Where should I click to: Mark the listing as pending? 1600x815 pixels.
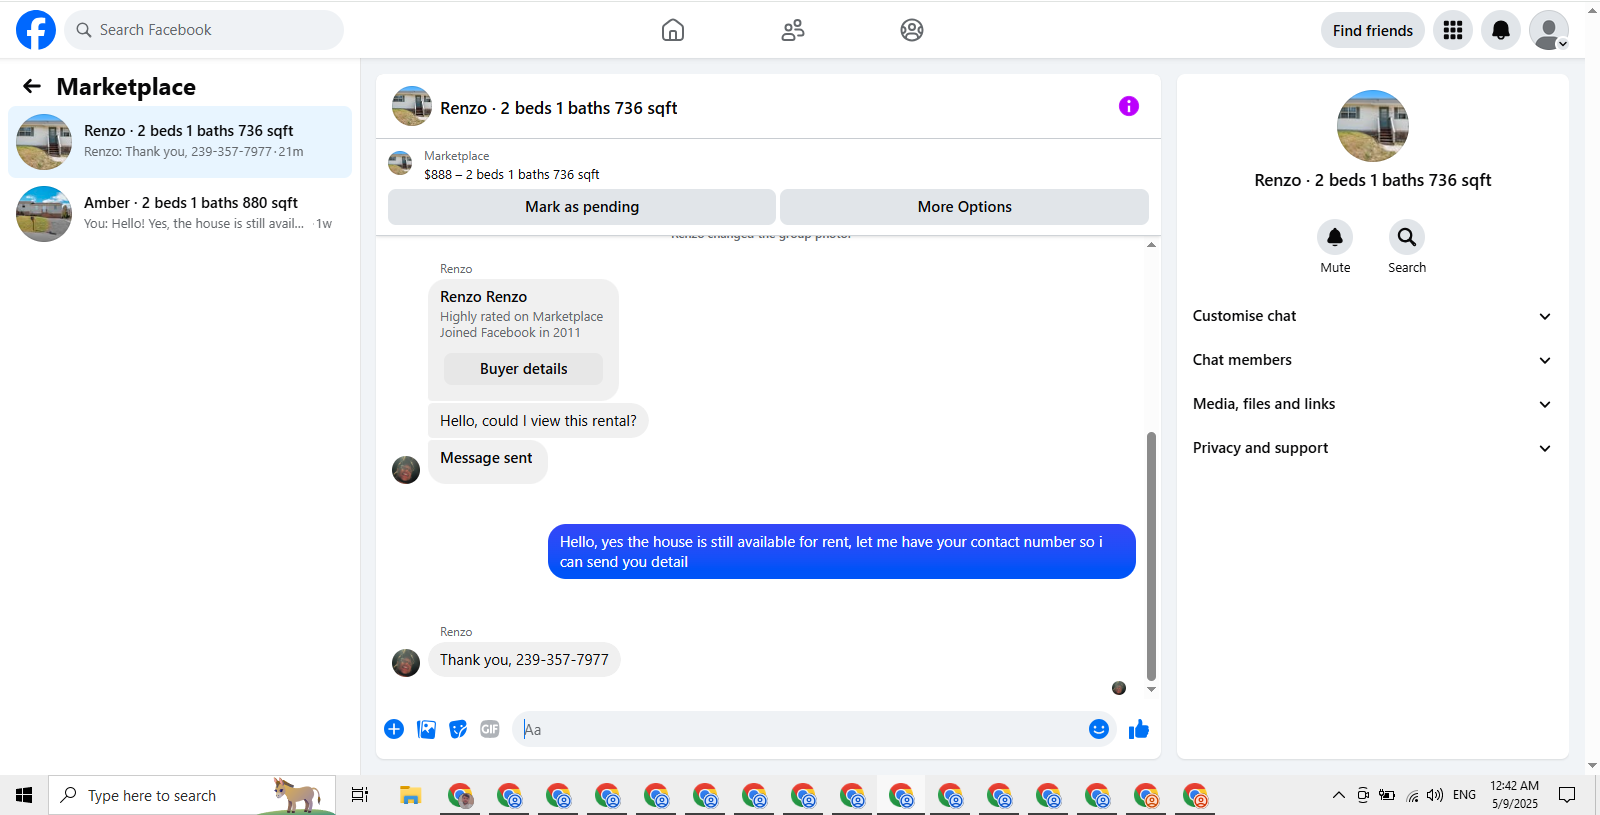point(582,207)
